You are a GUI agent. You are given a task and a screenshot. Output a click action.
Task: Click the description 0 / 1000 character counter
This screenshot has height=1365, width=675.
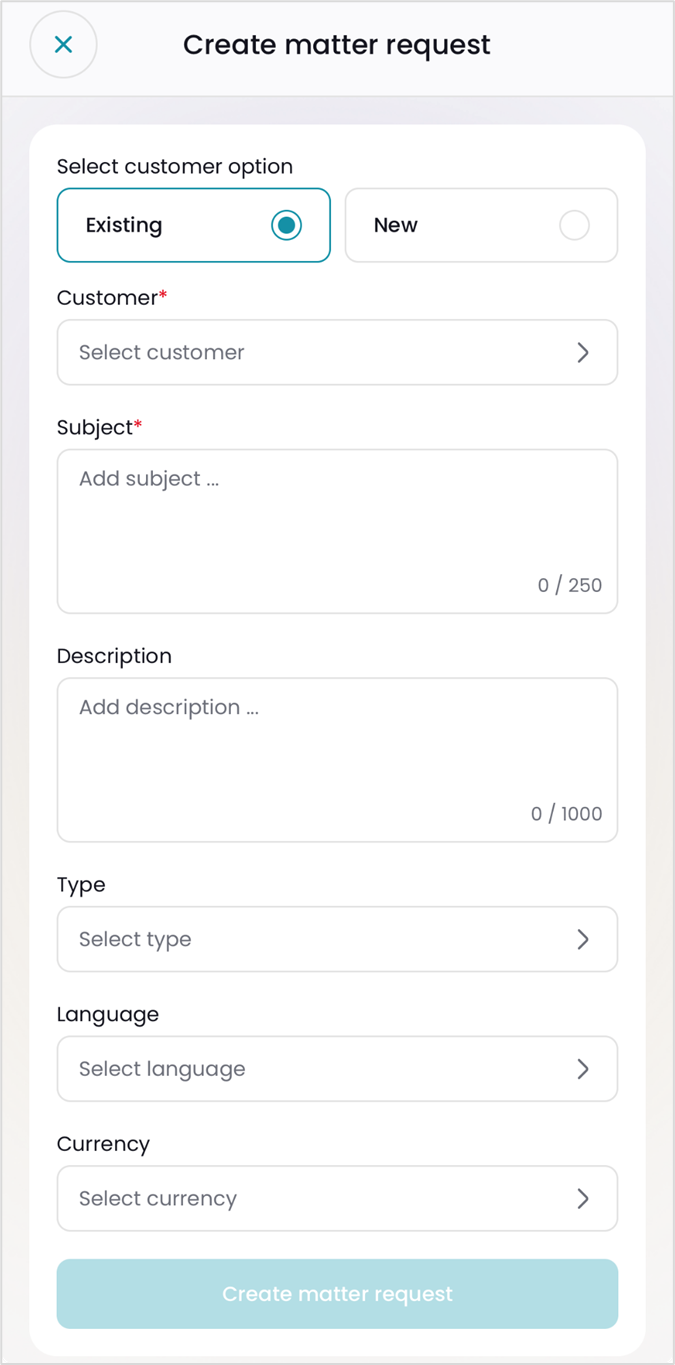point(567,814)
